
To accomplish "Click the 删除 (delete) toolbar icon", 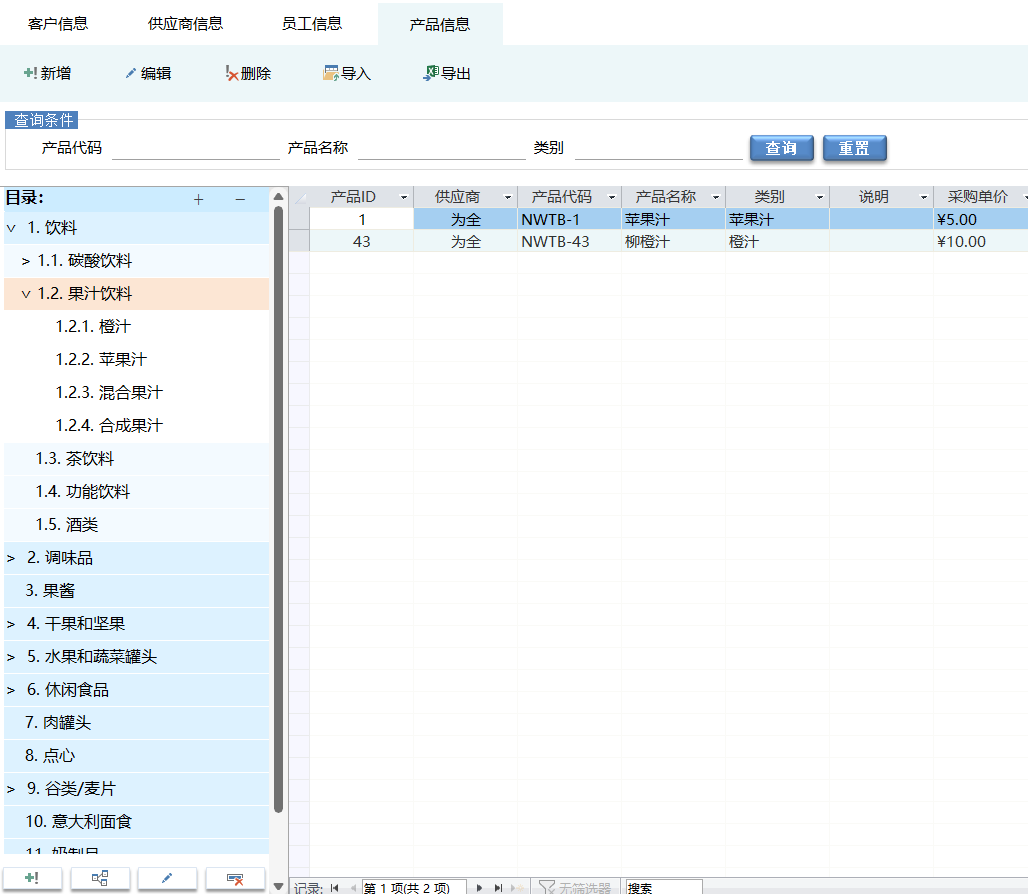I will coord(232,73).
